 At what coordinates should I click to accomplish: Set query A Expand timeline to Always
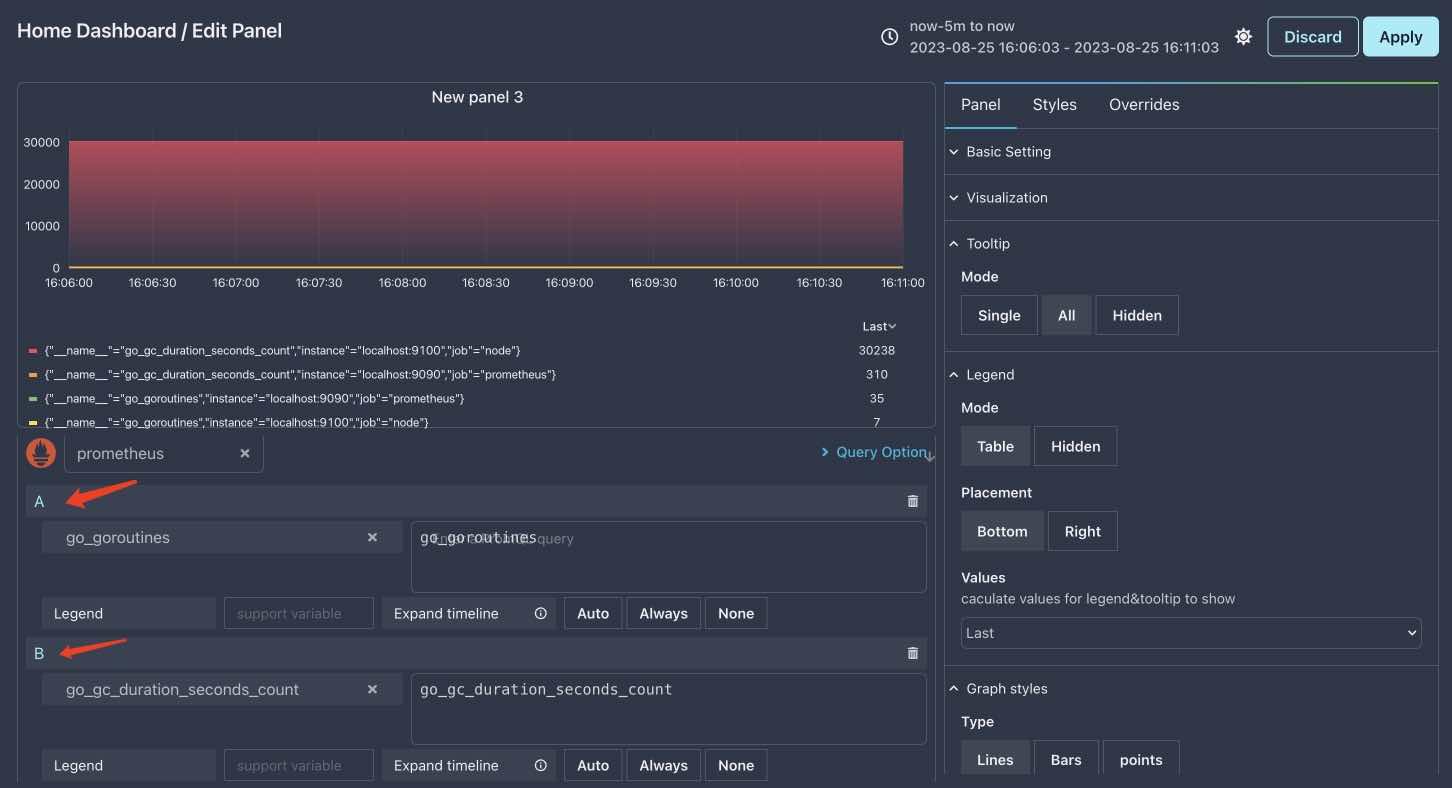tap(663, 613)
